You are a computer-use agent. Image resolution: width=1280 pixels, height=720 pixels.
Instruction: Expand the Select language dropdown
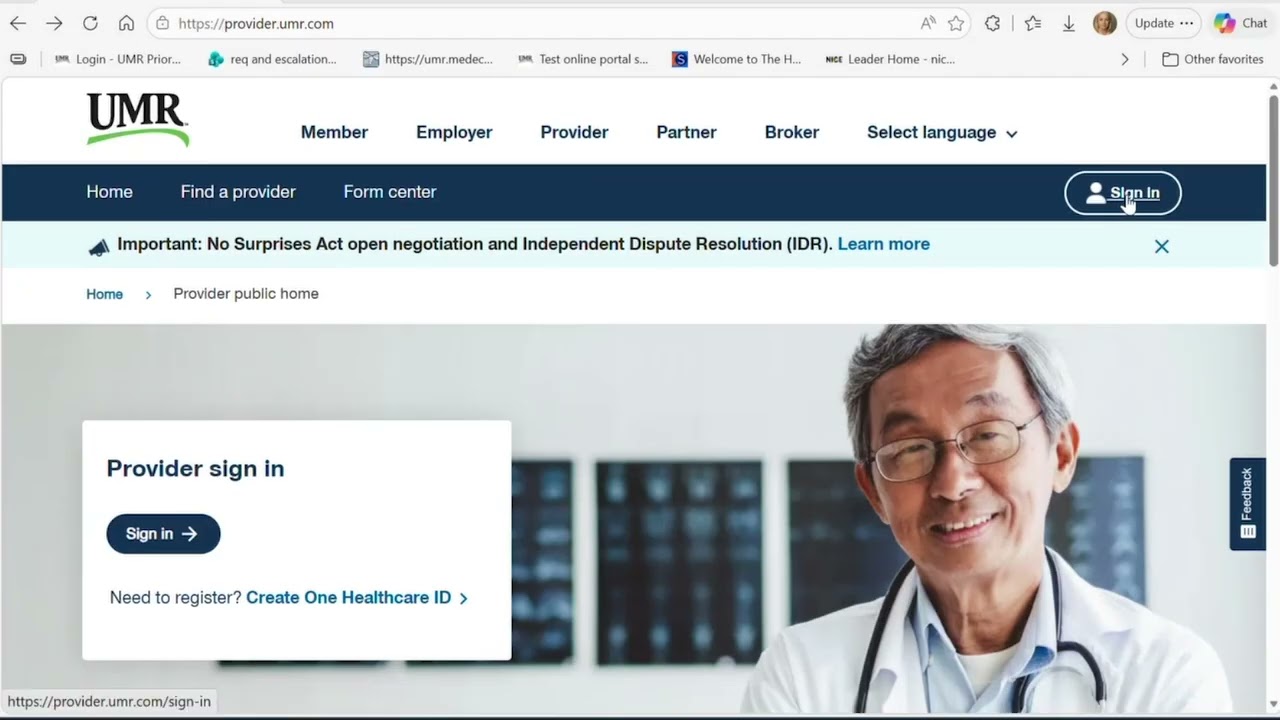pyautogui.click(x=942, y=132)
